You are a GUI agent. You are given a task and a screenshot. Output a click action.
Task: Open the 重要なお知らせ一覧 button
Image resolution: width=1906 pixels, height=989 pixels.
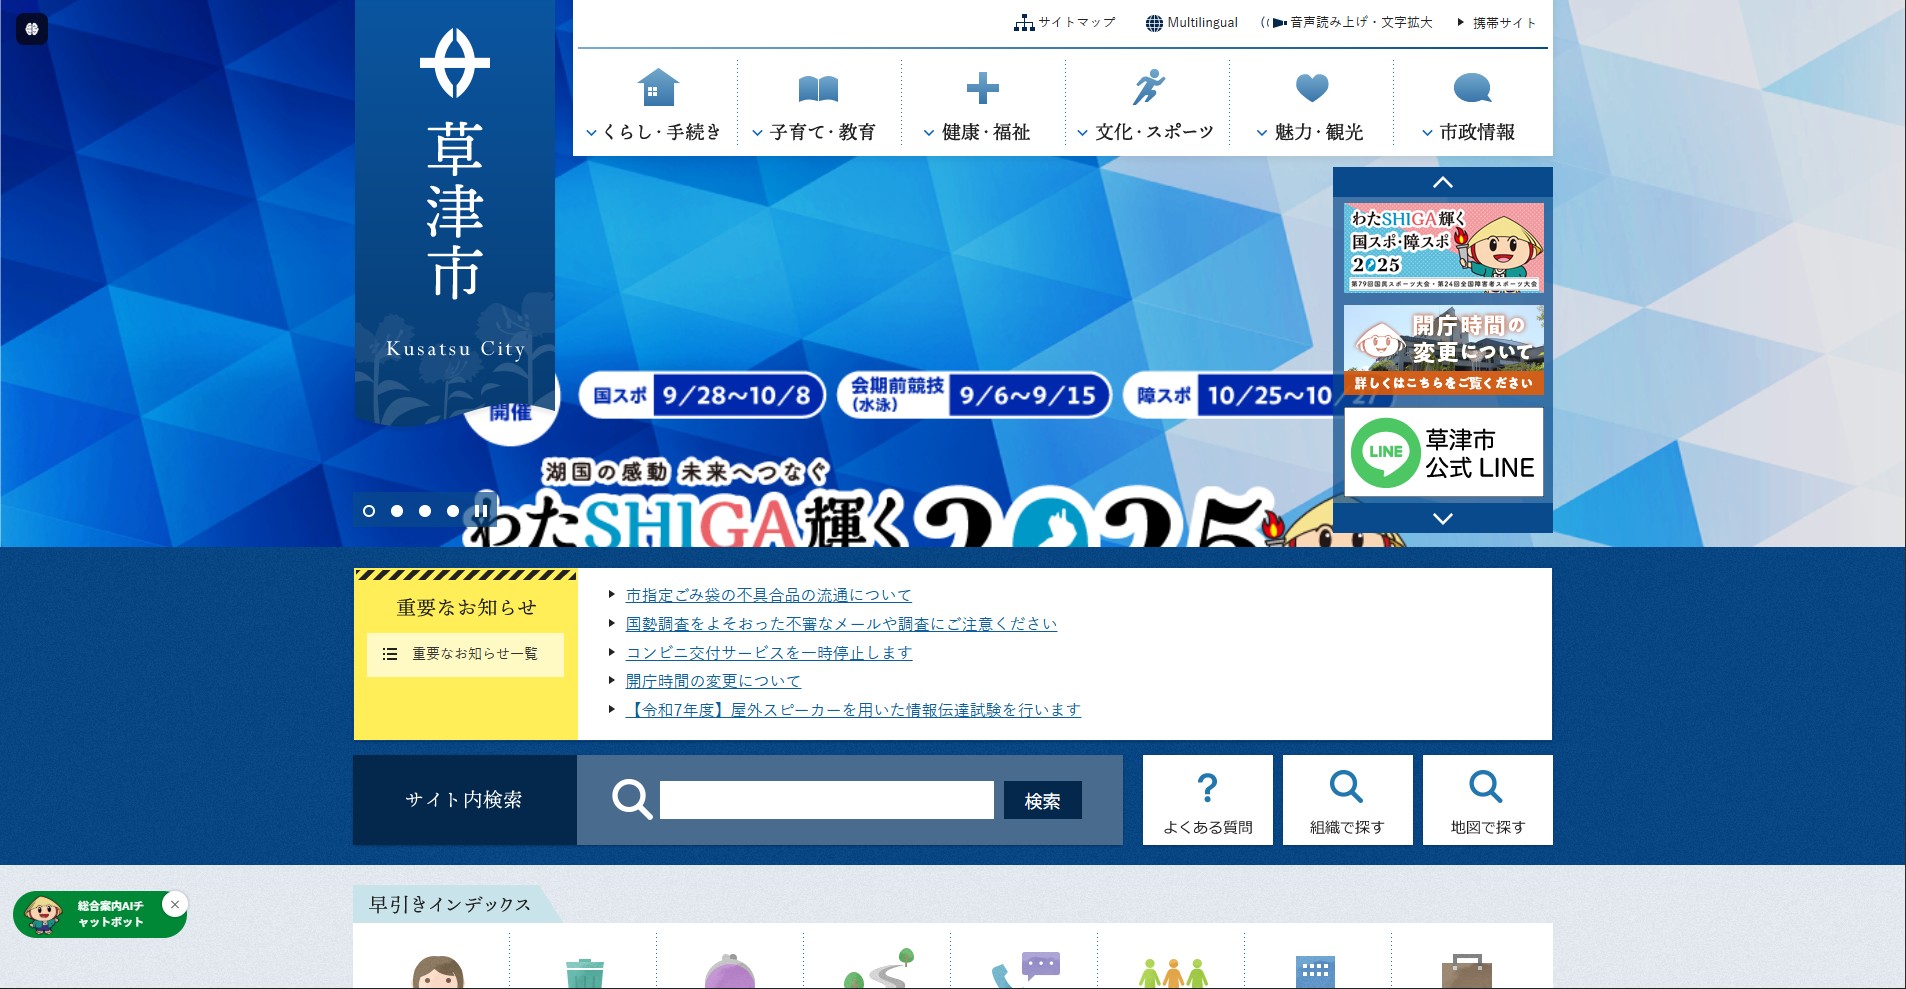[465, 654]
